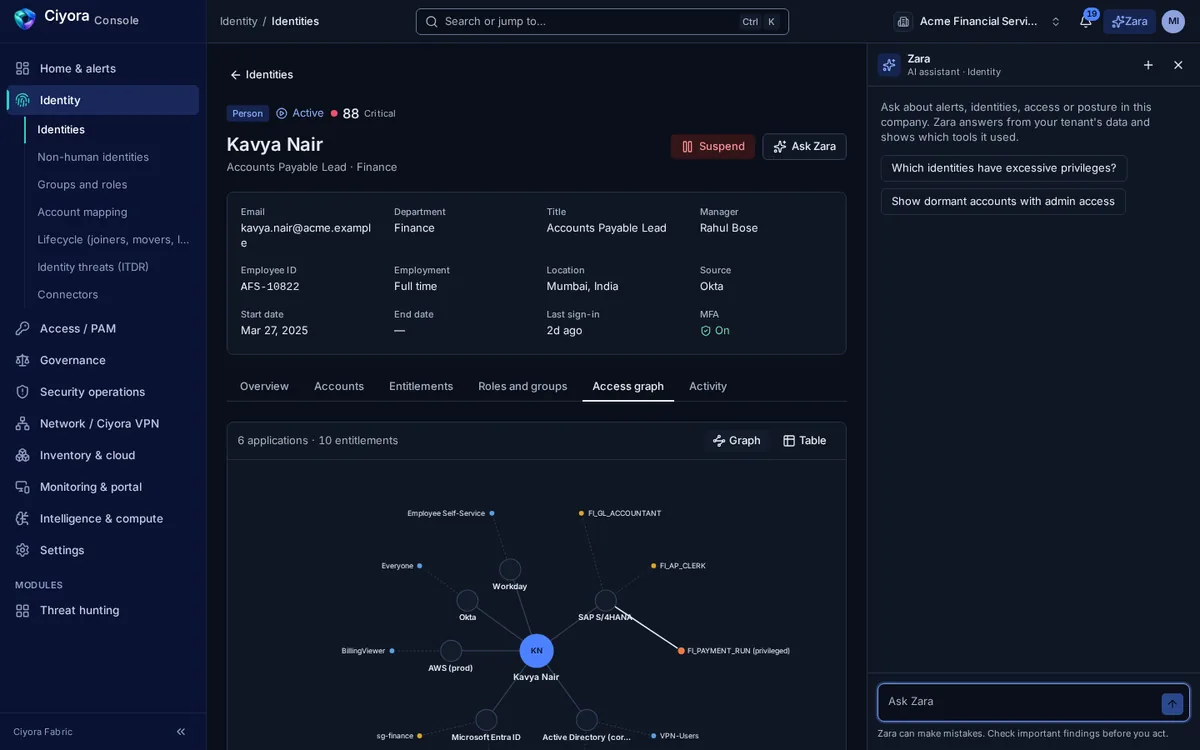
Task: Select Identities submenu item
Action: click(112, 129)
